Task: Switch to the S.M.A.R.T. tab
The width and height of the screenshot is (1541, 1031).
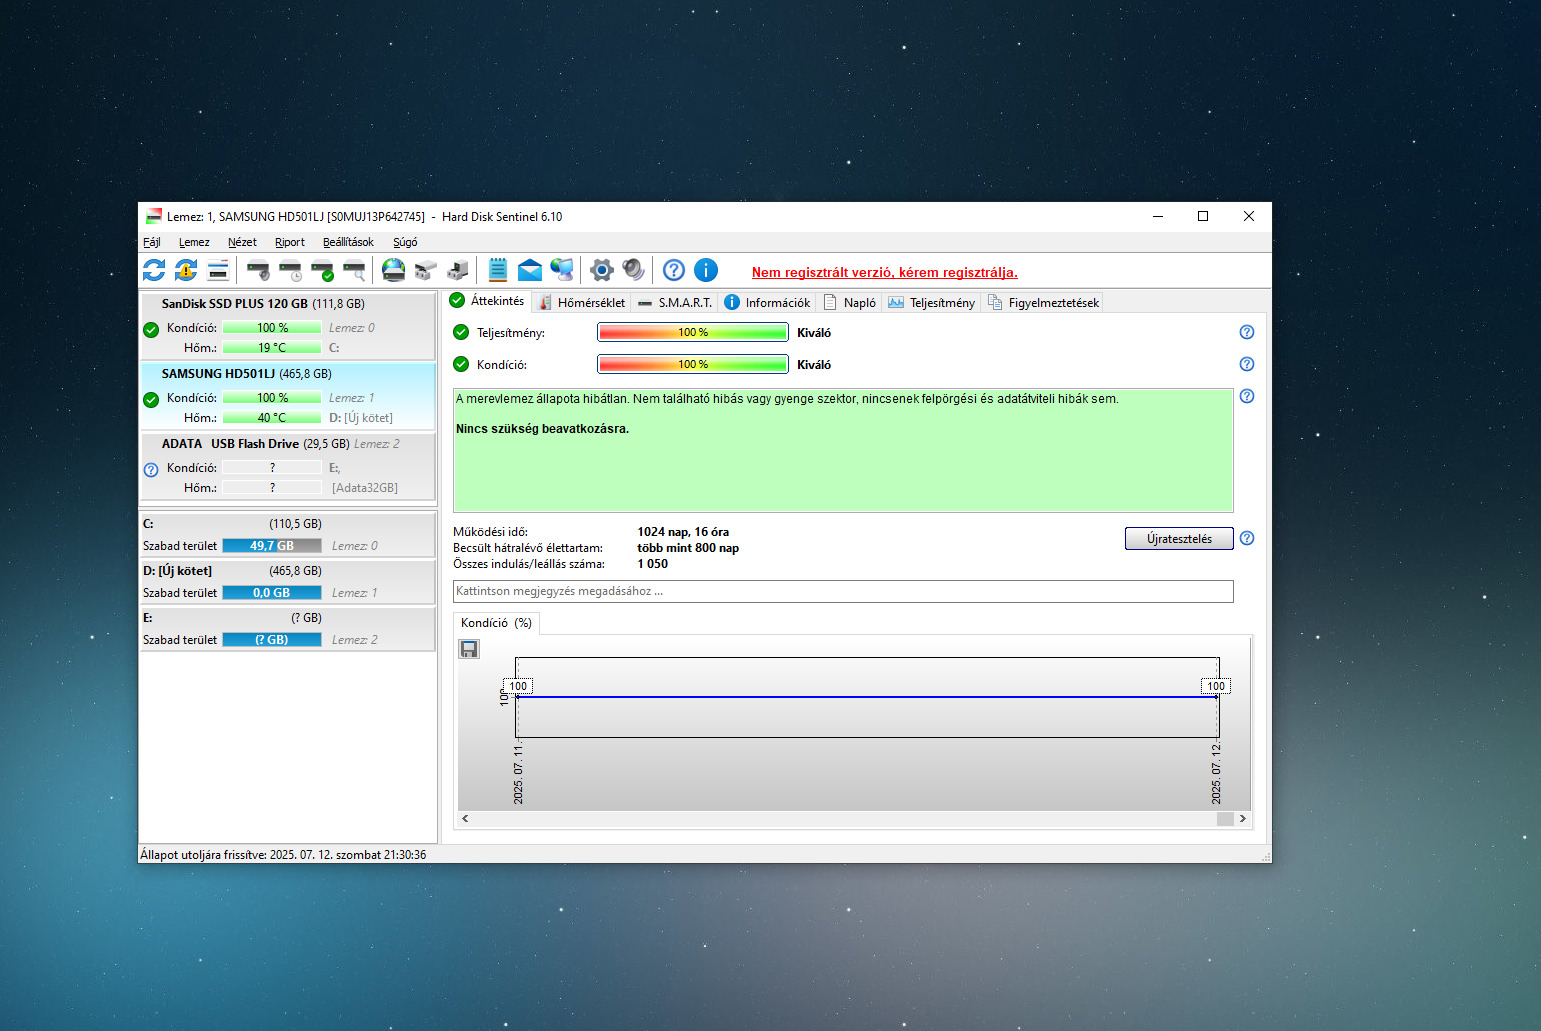Action: point(675,303)
